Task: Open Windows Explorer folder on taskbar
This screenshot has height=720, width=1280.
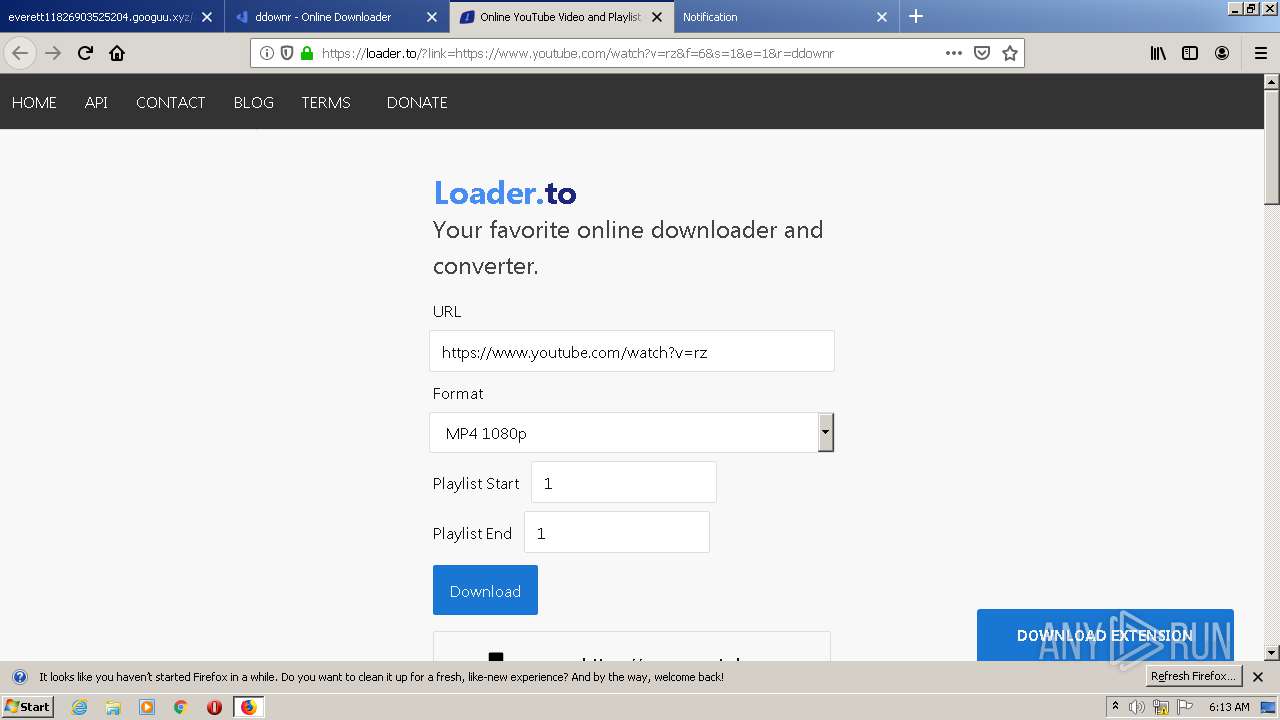Action: pos(113,707)
